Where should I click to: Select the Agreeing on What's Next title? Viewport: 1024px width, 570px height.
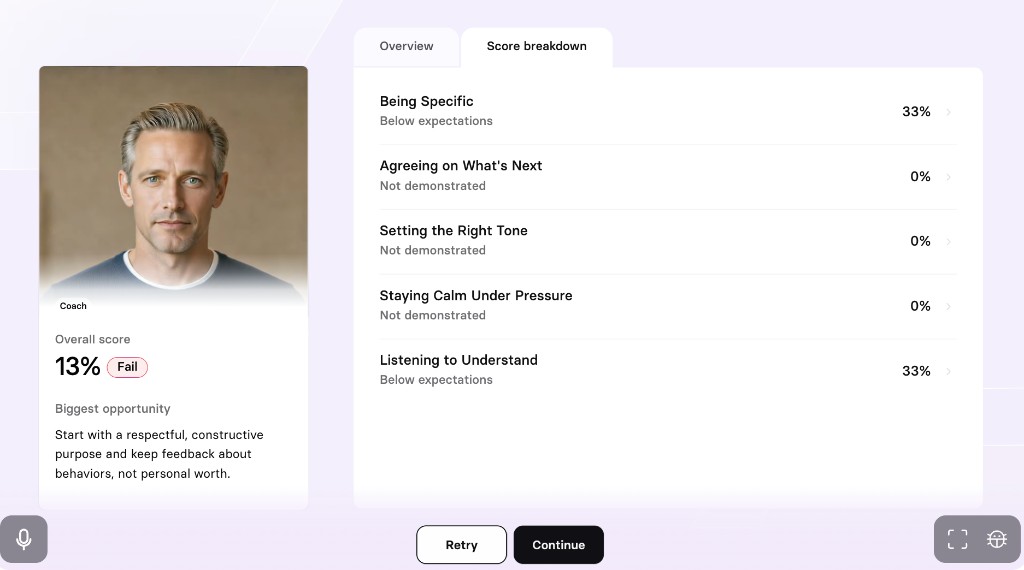pos(460,166)
